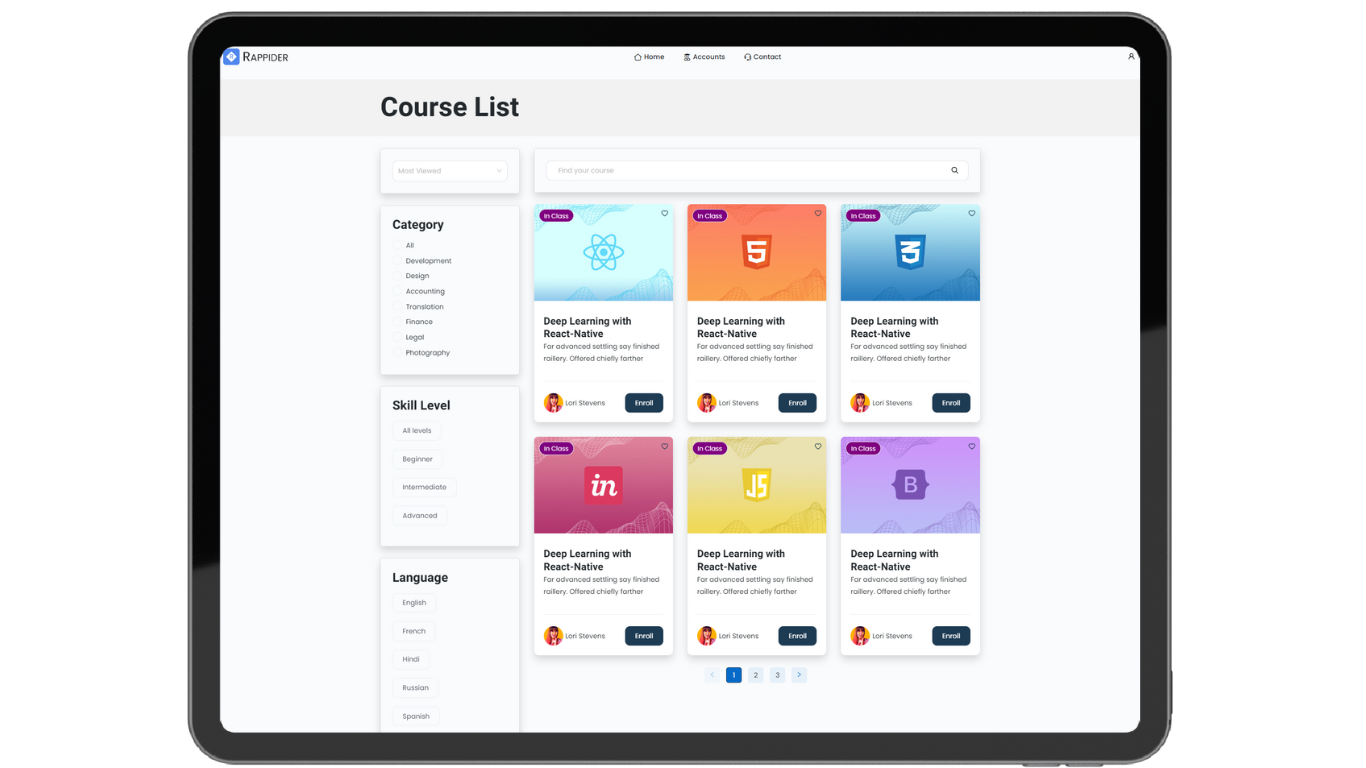Click the Find your course search field
1366x768 pixels.
pos(757,171)
